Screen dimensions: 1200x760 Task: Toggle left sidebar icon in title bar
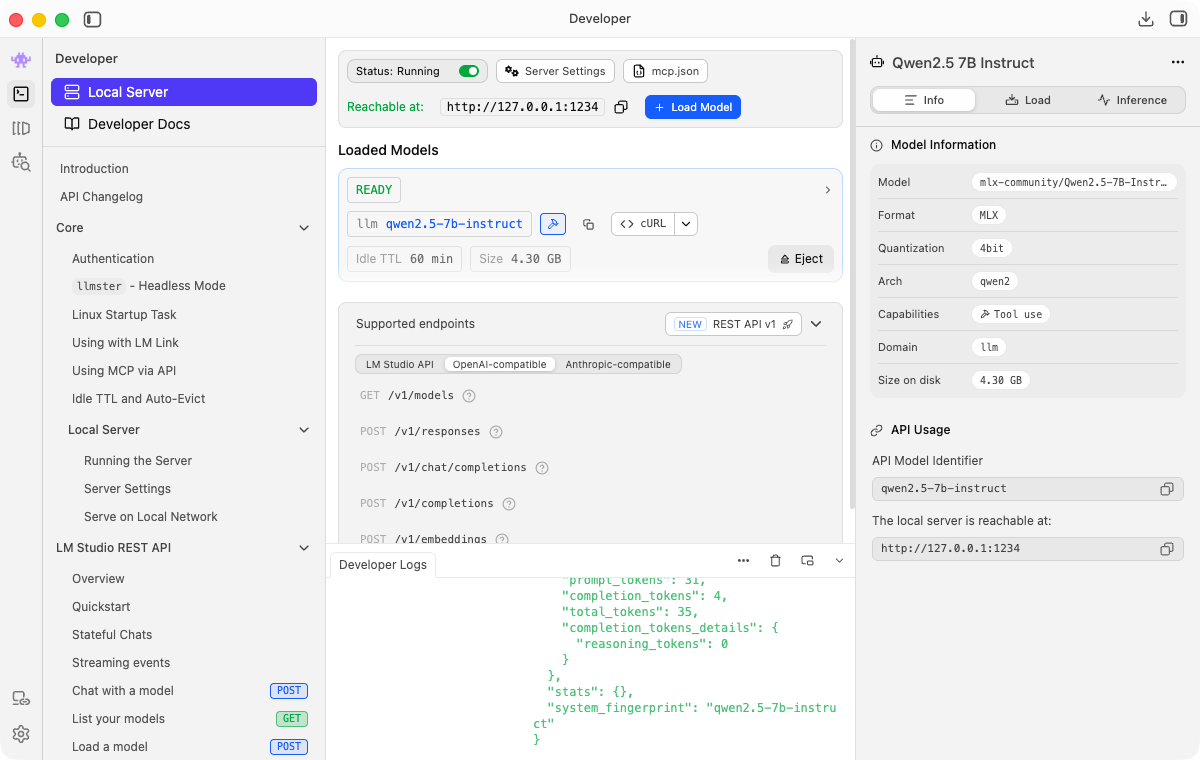coord(92,19)
